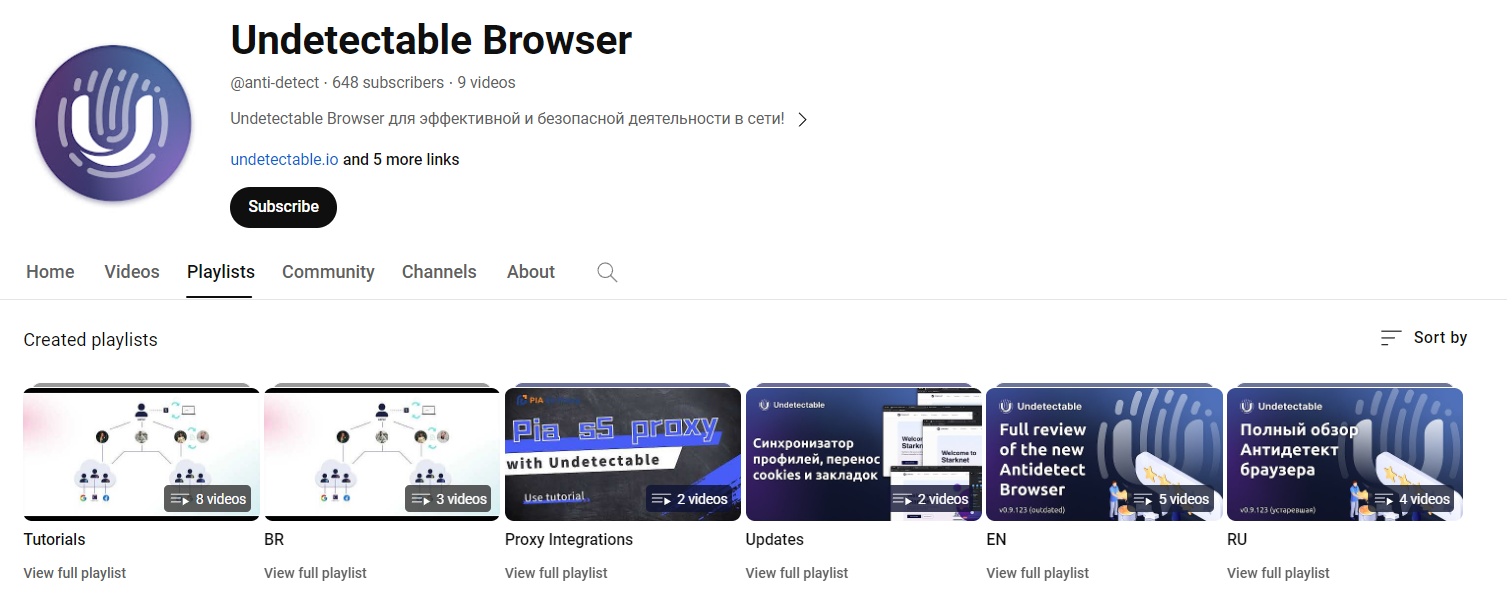Expand the and 5 more links section
The height and width of the screenshot is (611, 1507).
(401, 159)
